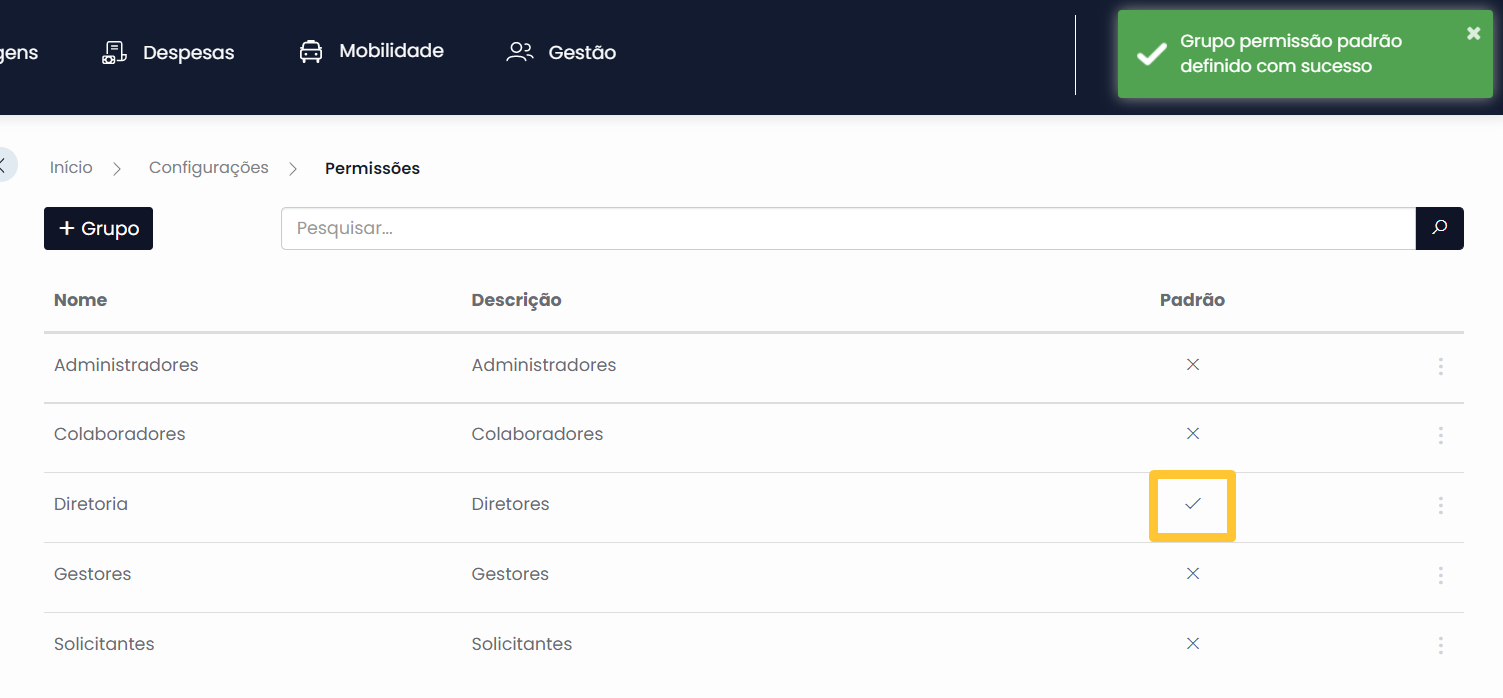Click the success checkmark icon in notification

tap(1151, 54)
